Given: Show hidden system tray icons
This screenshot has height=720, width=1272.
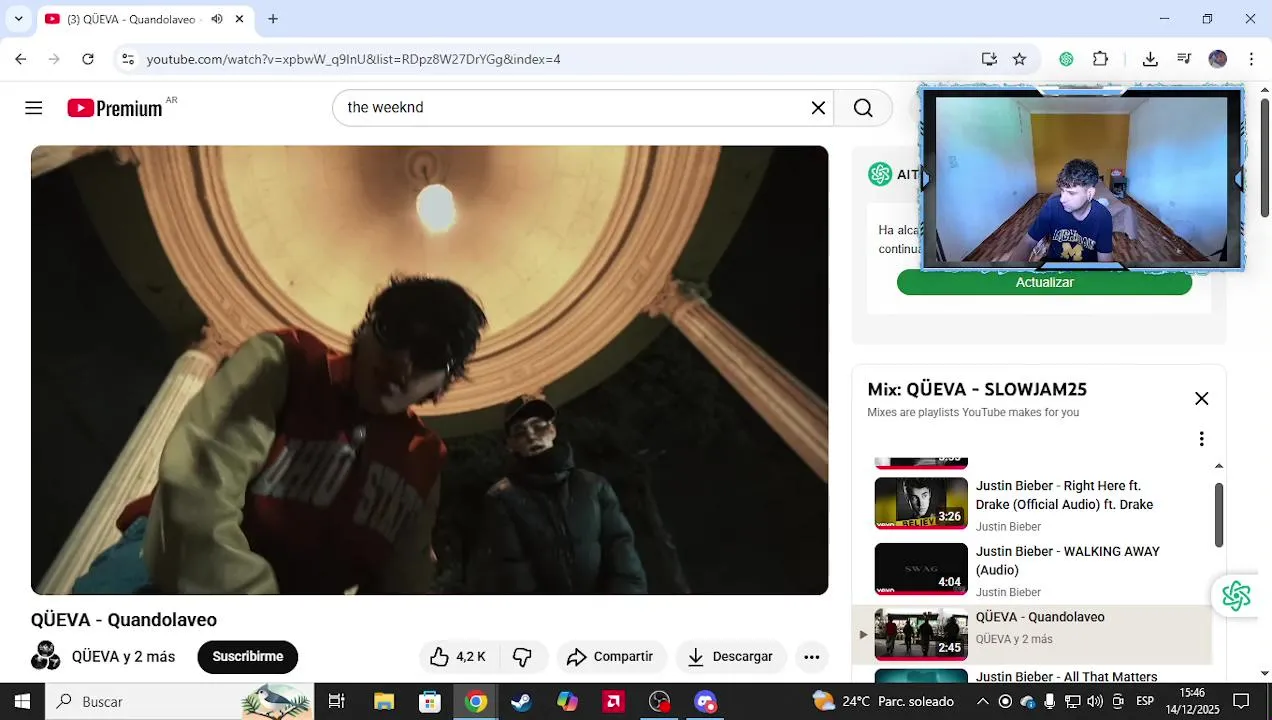Looking at the screenshot, I should (x=983, y=702).
